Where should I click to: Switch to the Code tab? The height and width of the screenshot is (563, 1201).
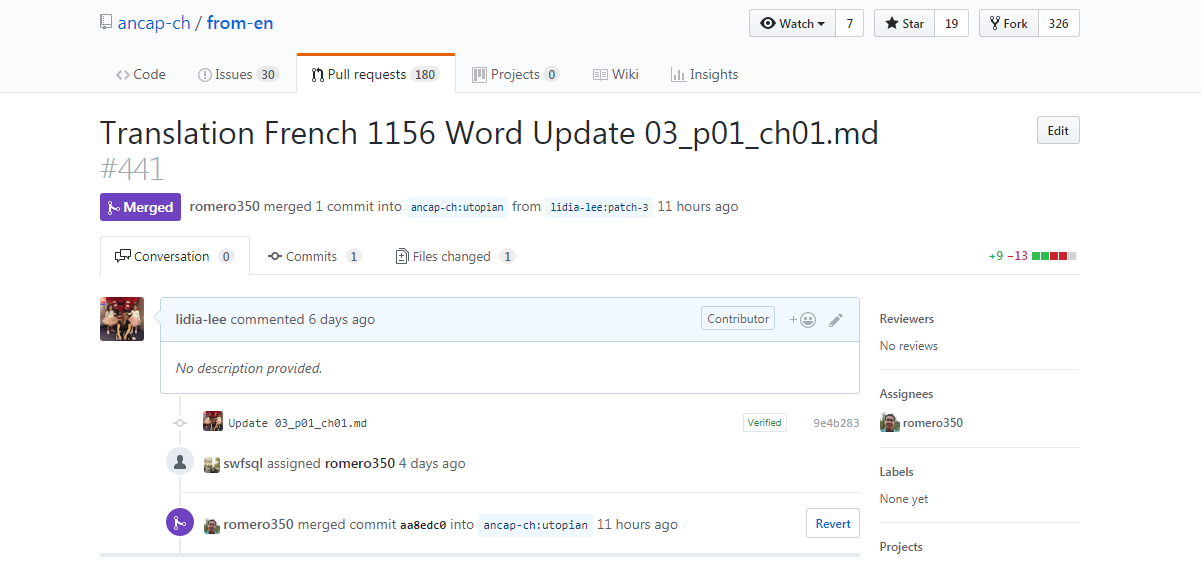141,74
